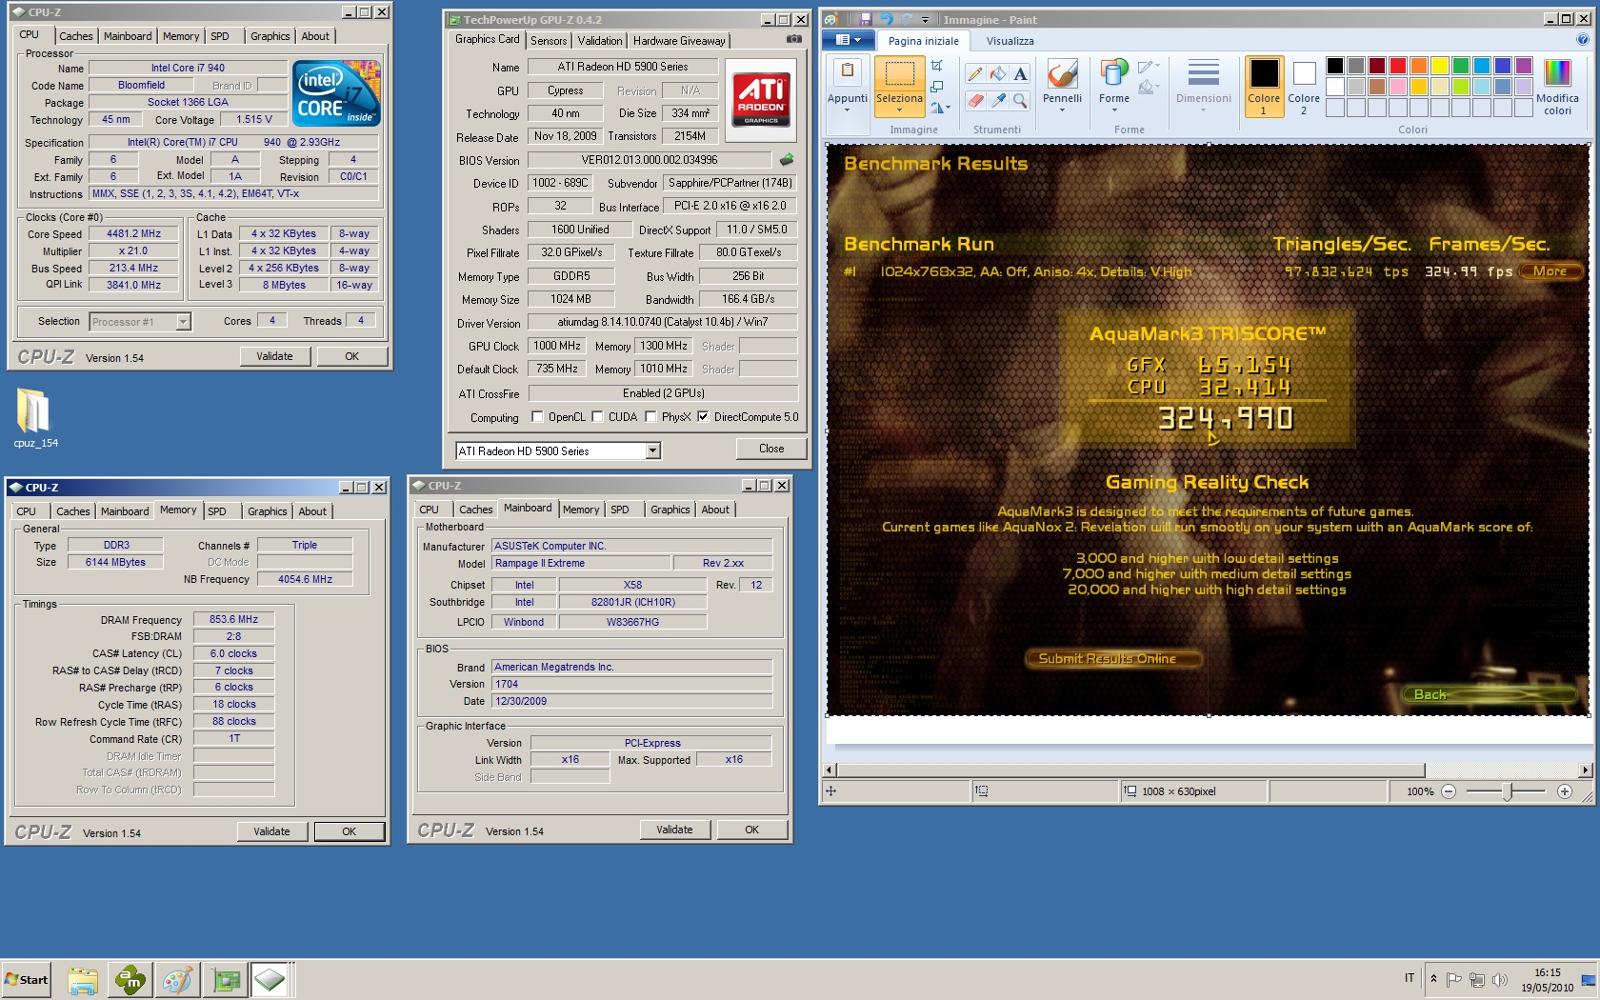Click OK in CPU-Z Memory window
Image resolution: width=1600 pixels, height=1000 pixels.
[x=349, y=831]
